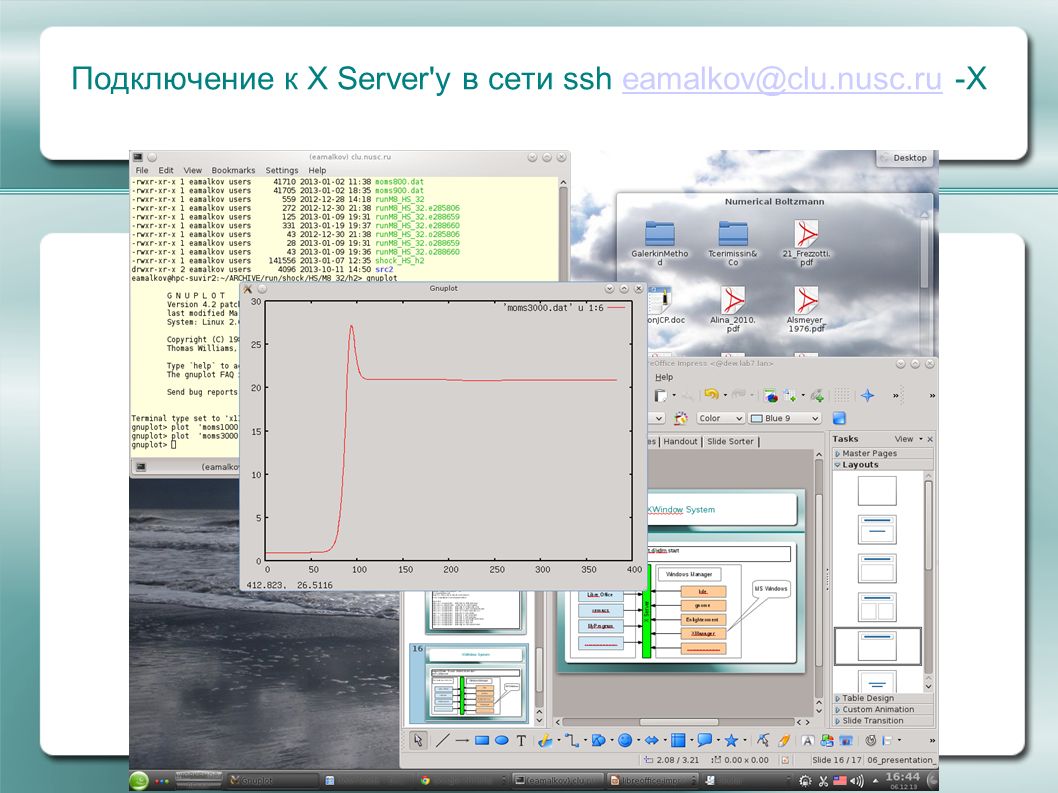This screenshot has height=793, width=1058.
Task: Pick the Line drawing tool
Action: click(x=443, y=740)
